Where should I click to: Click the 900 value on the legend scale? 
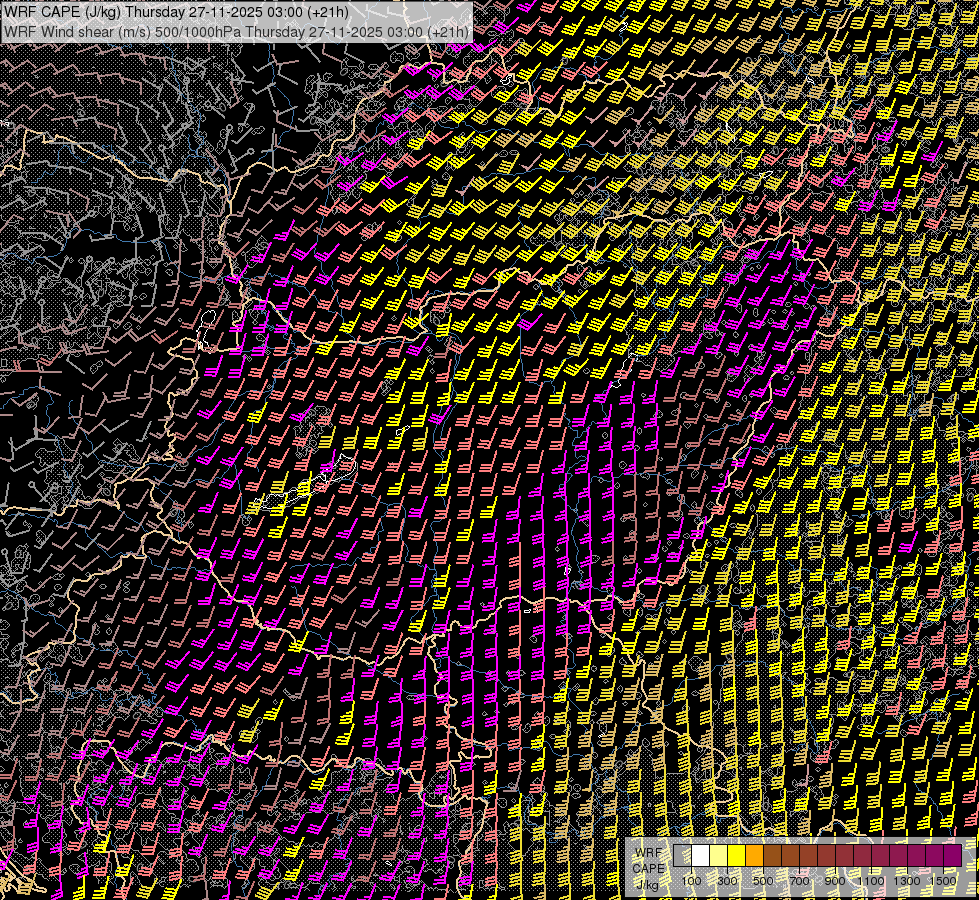click(x=835, y=881)
